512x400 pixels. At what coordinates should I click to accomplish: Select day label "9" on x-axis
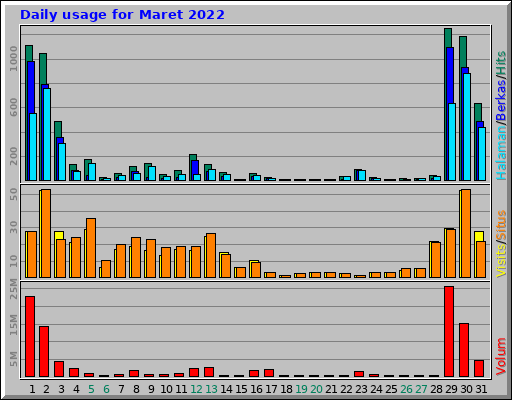[x=151, y=389]
